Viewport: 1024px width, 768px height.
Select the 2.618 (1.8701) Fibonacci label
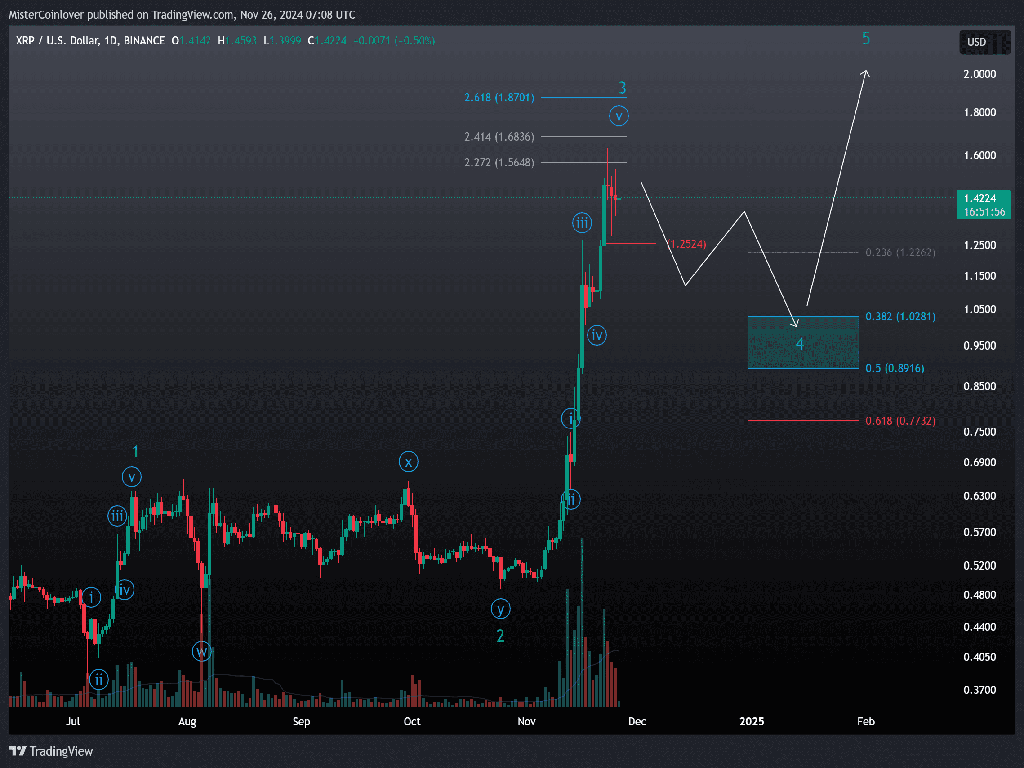click(500, 97)
